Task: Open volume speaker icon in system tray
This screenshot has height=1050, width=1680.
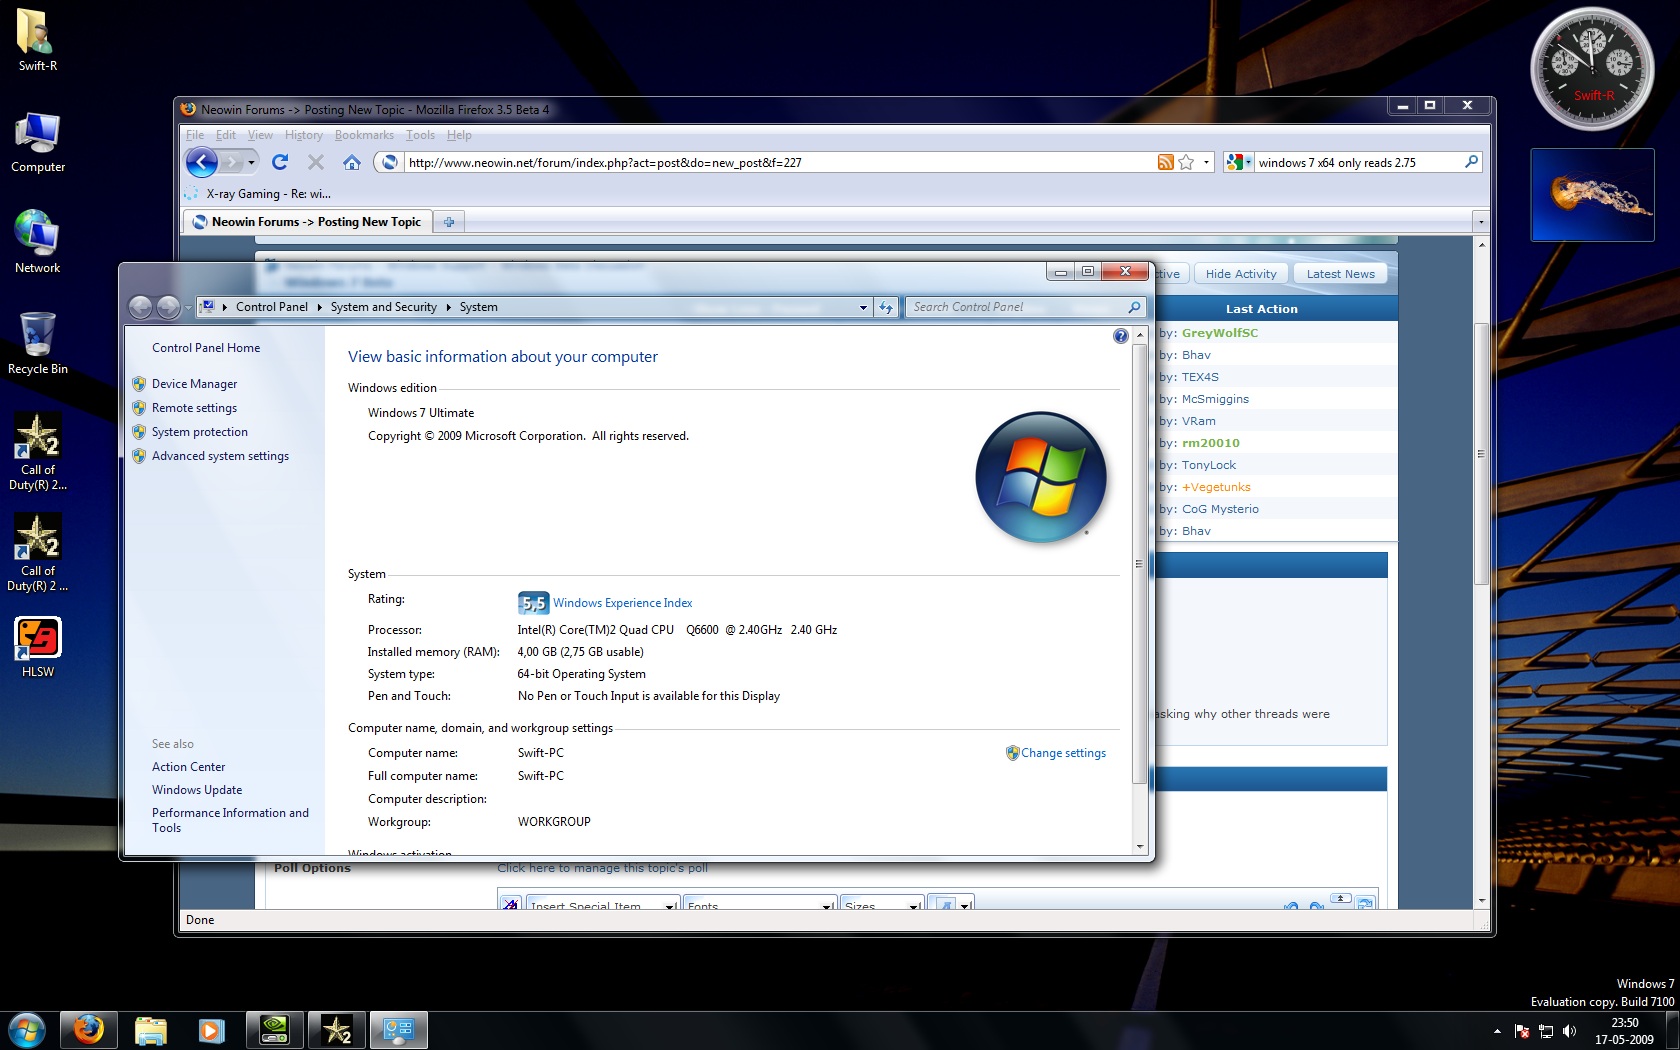Action: pos(1569,1031)
